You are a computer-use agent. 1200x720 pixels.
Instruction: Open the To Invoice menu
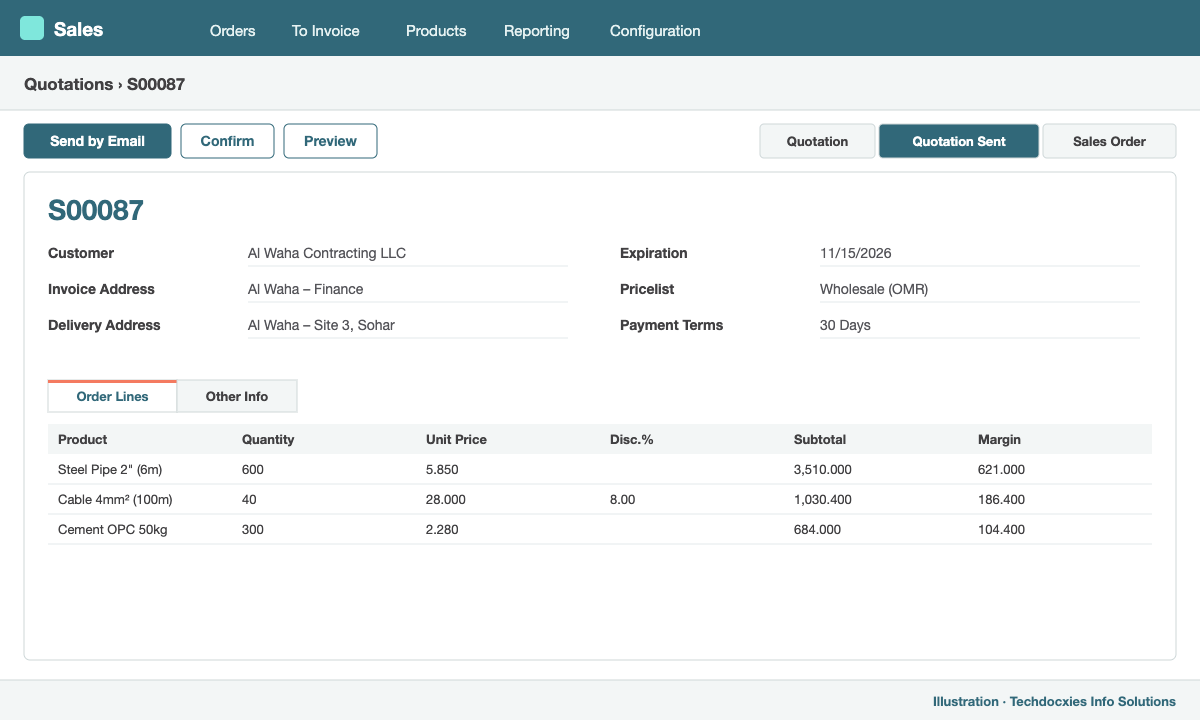325,31
